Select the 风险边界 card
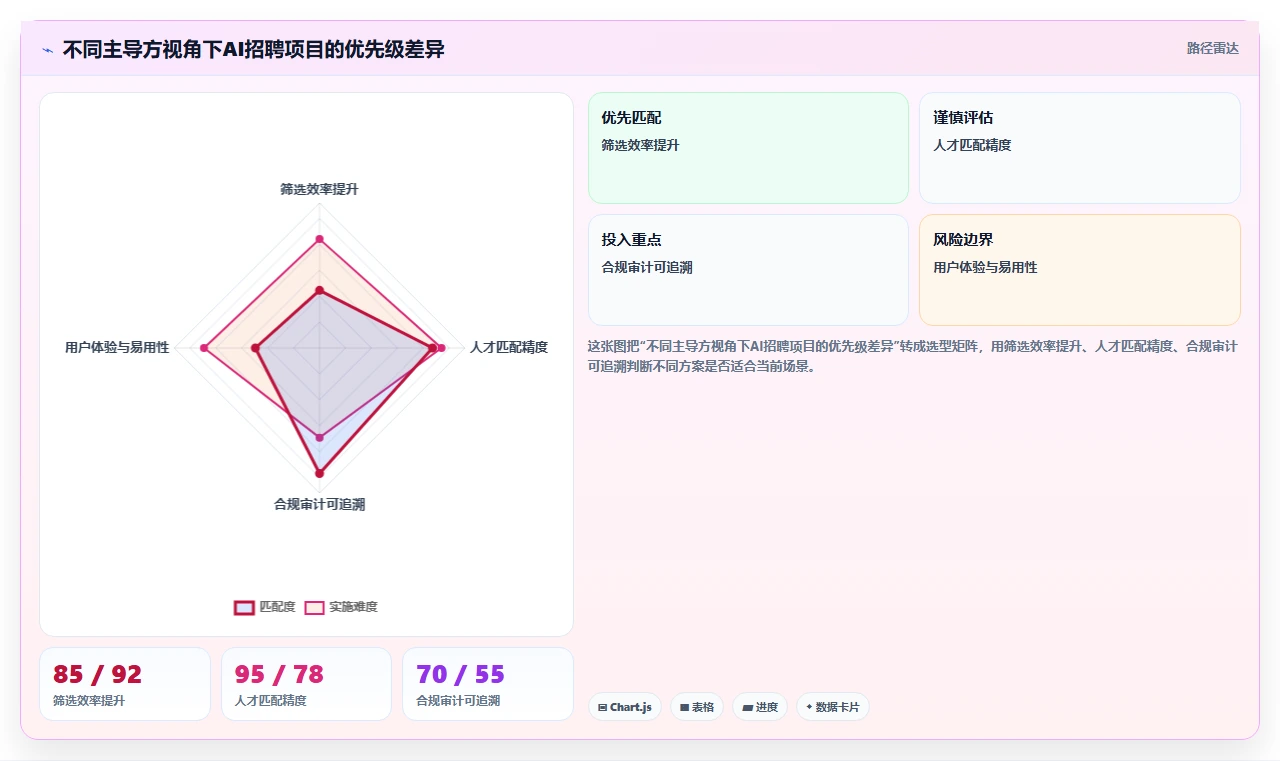Viewport: 1280px width, 761px height. pyautogui.click(x=1080, y=270)
